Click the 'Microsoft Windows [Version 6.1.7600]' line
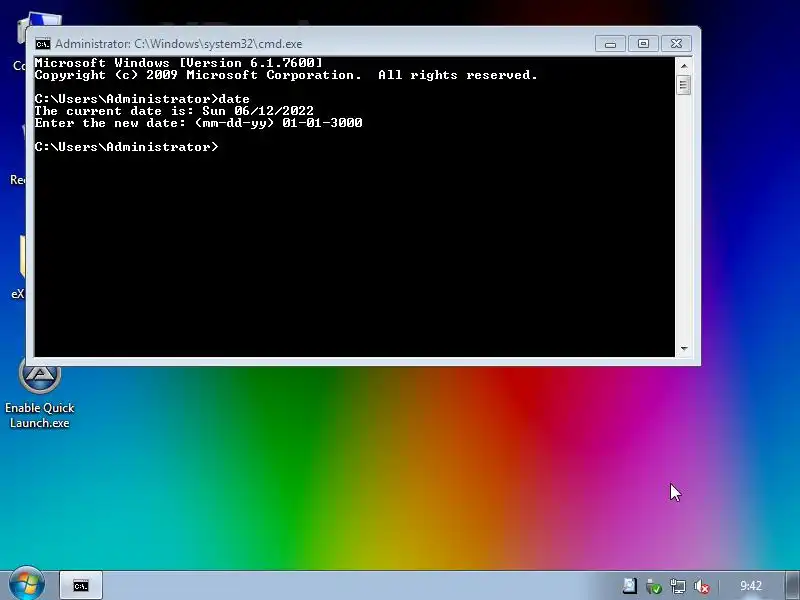 179,63
